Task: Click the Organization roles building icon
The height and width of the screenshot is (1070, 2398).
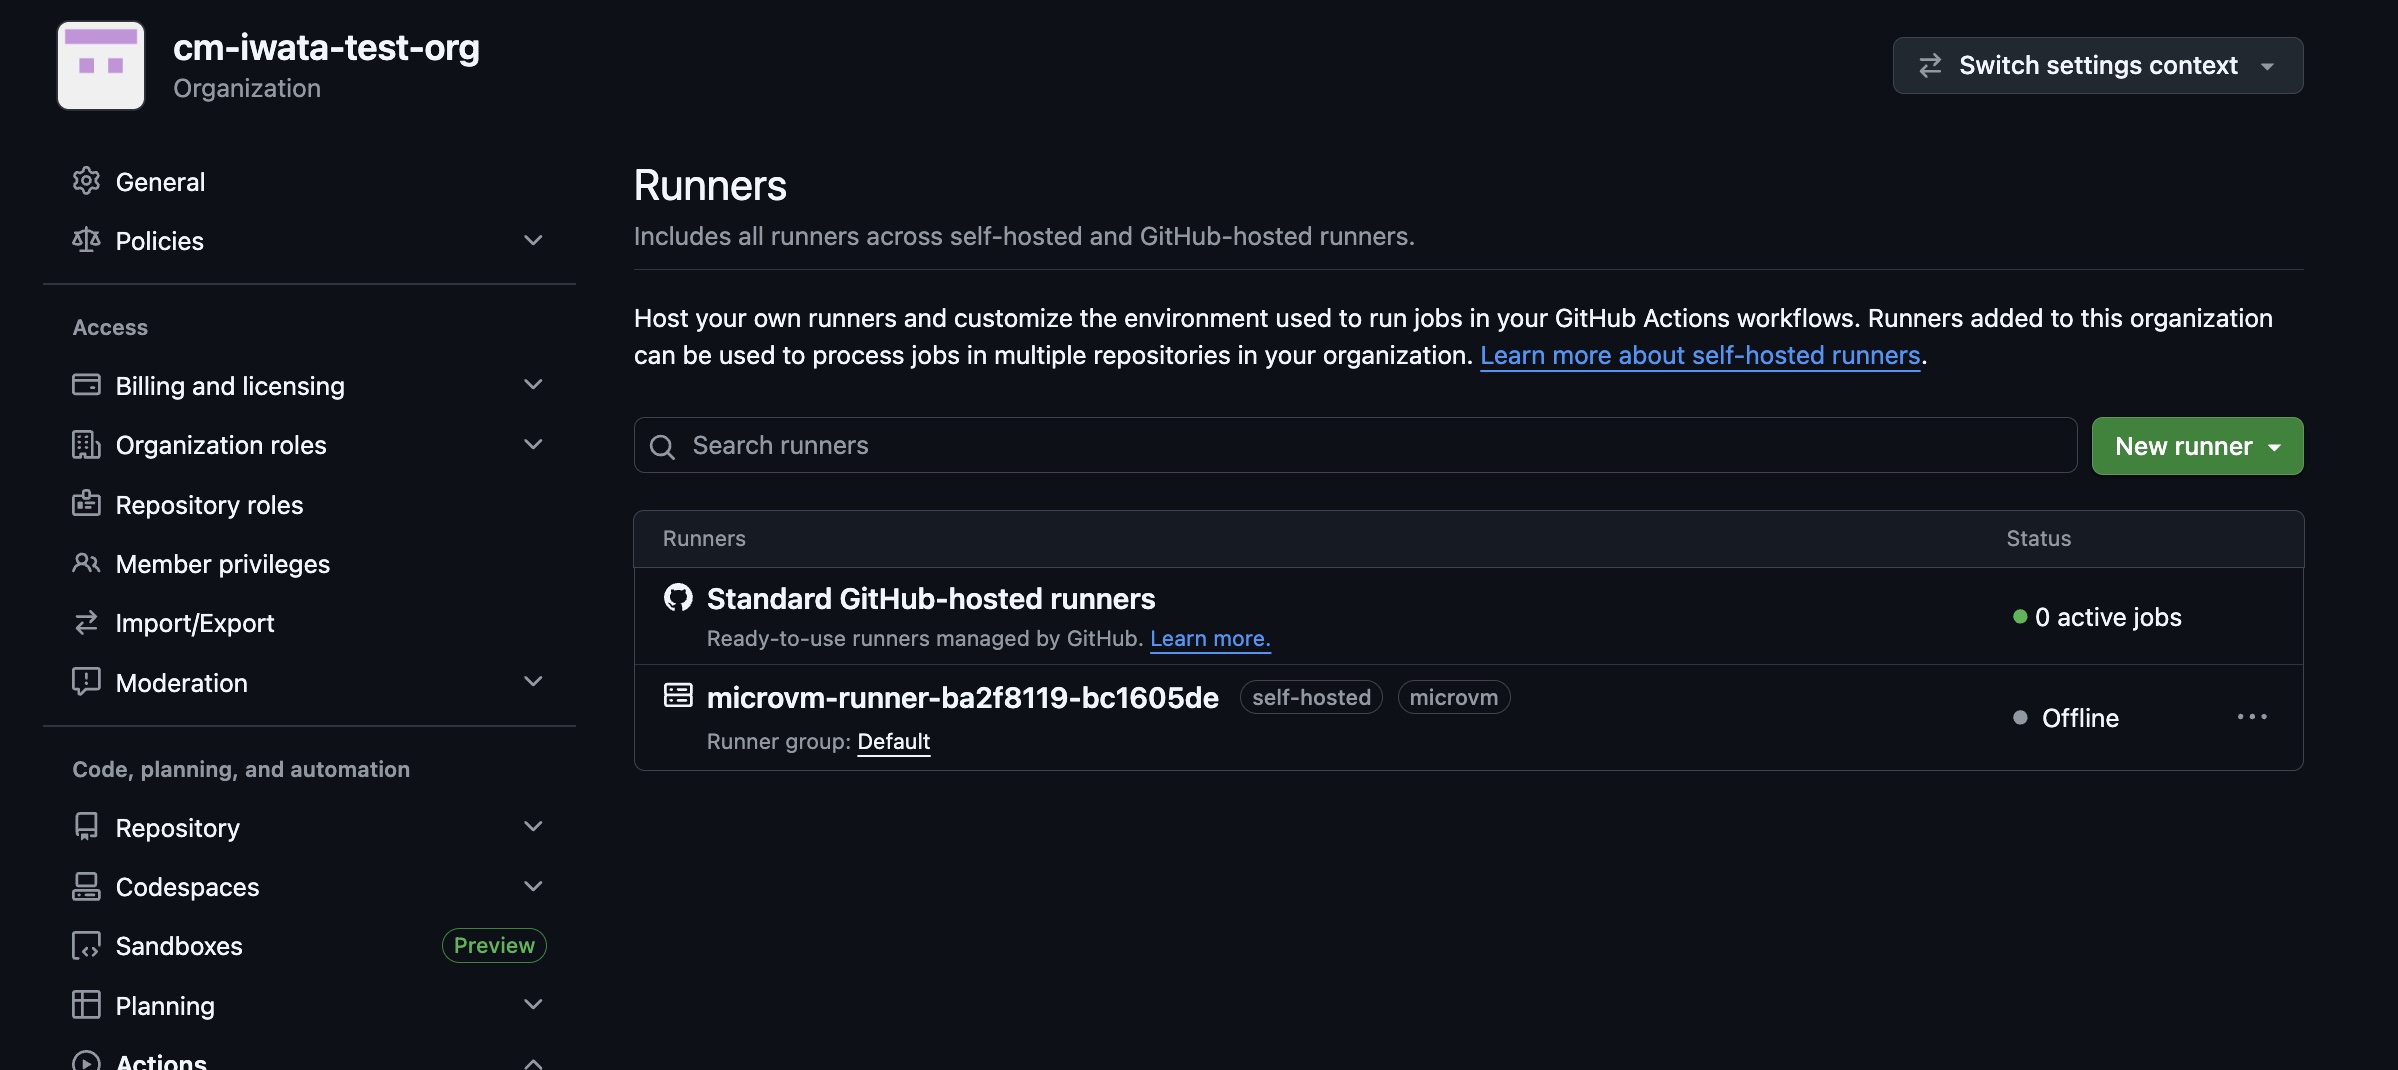Action: [86, 444]
